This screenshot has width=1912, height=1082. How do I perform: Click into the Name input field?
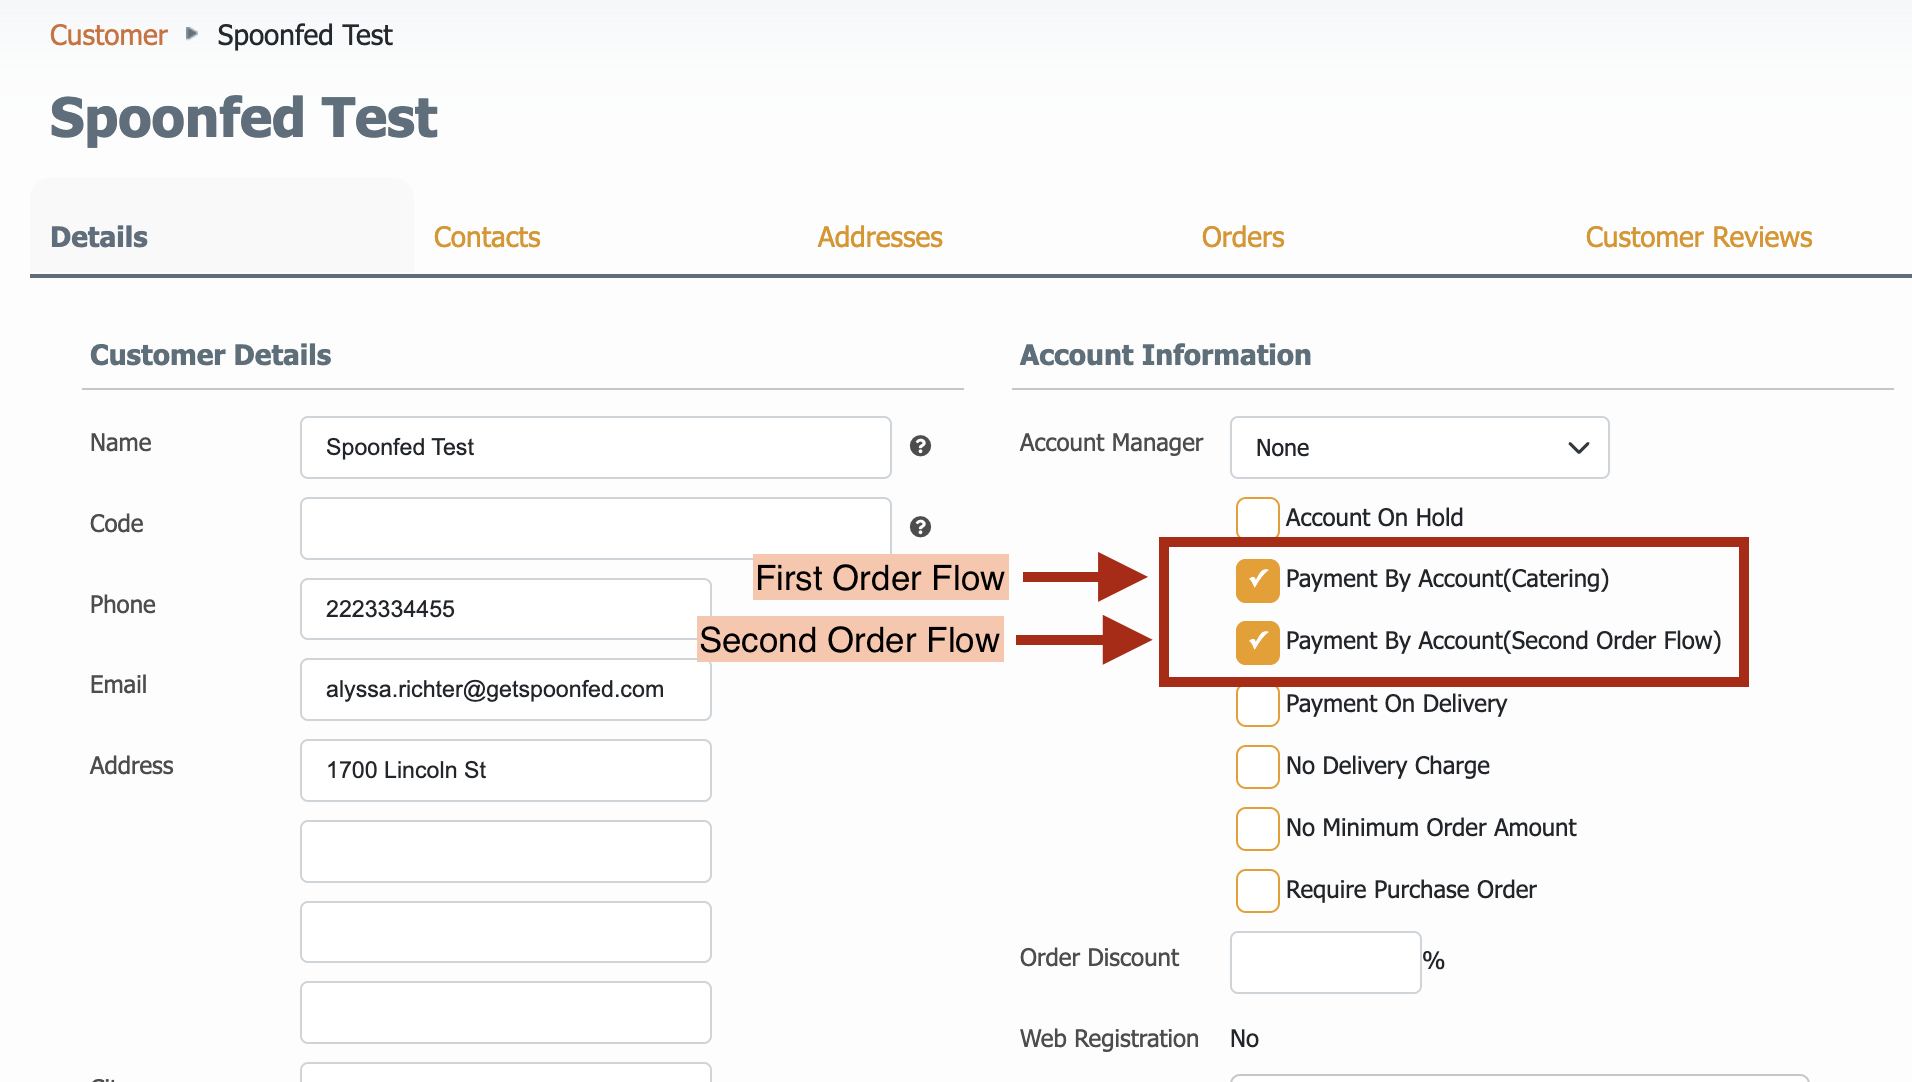[595, 447]
